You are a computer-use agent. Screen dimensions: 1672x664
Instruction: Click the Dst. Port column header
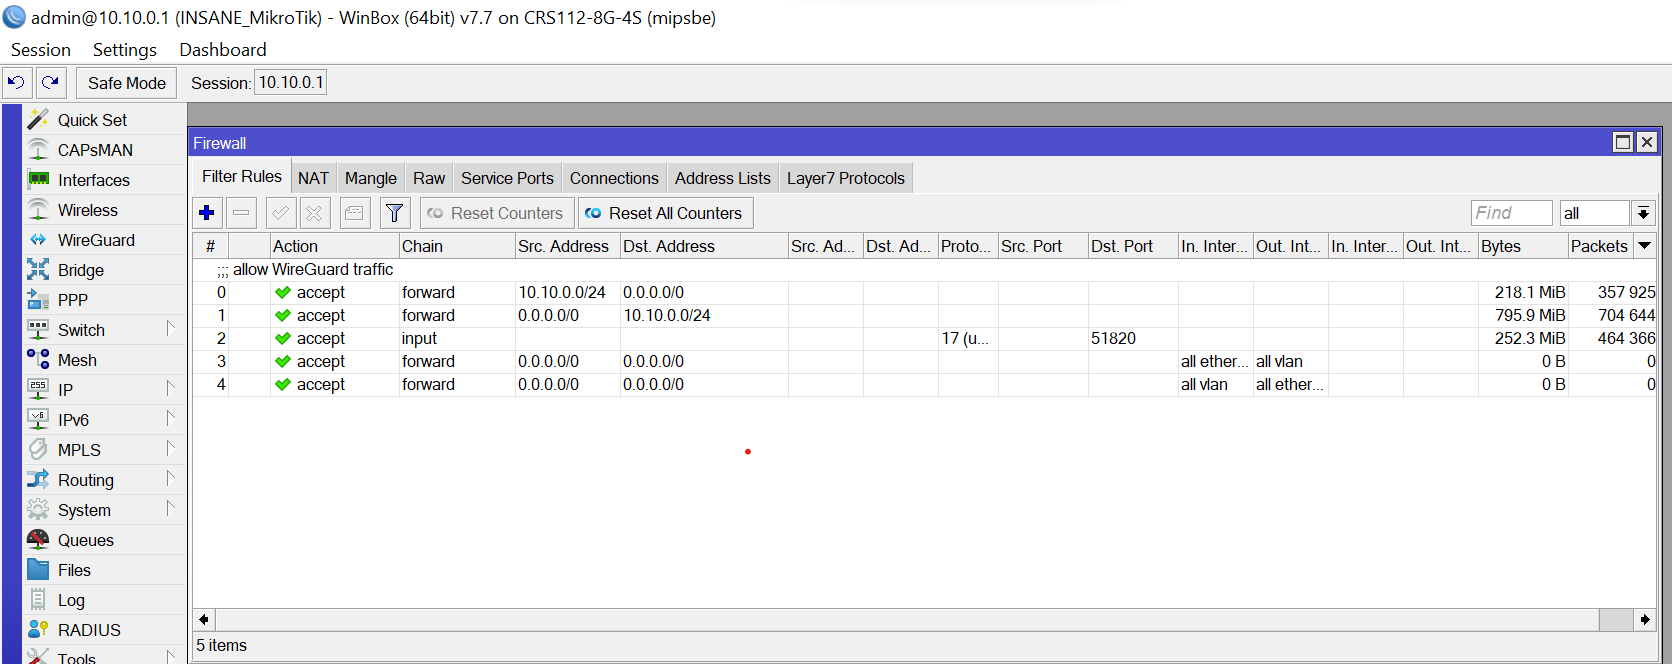coord(1133,246)
